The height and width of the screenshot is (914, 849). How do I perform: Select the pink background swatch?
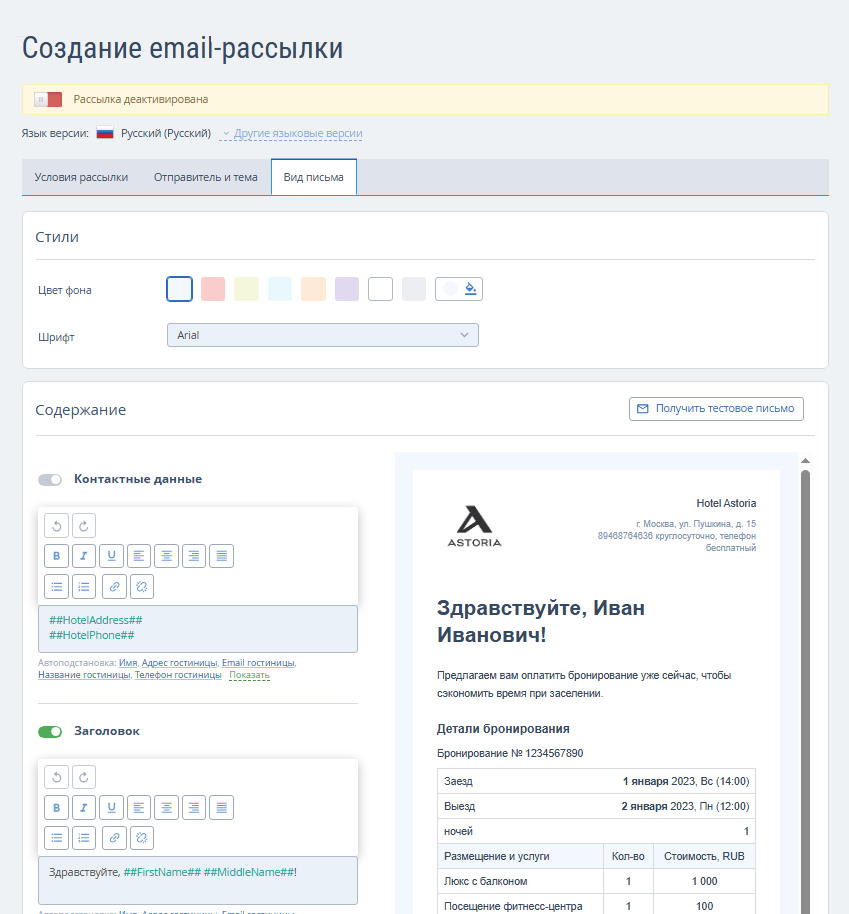(x=213, y=289)
